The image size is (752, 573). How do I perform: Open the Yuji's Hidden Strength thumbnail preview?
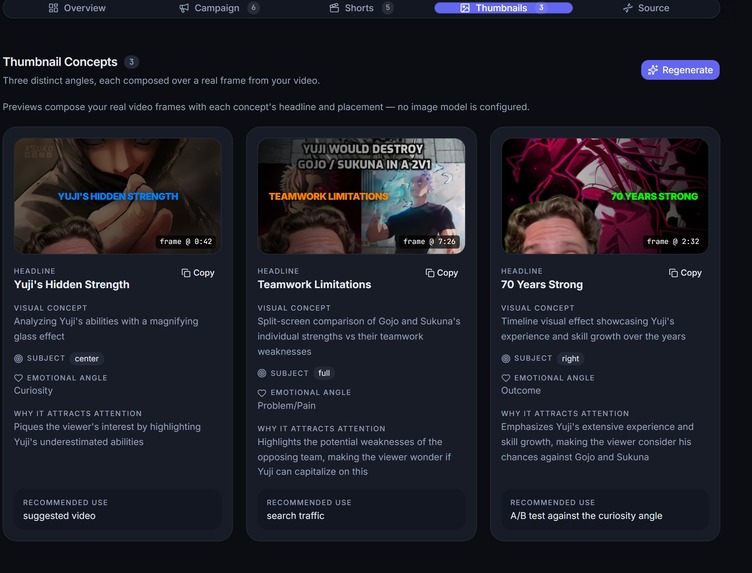click(118, 196)
